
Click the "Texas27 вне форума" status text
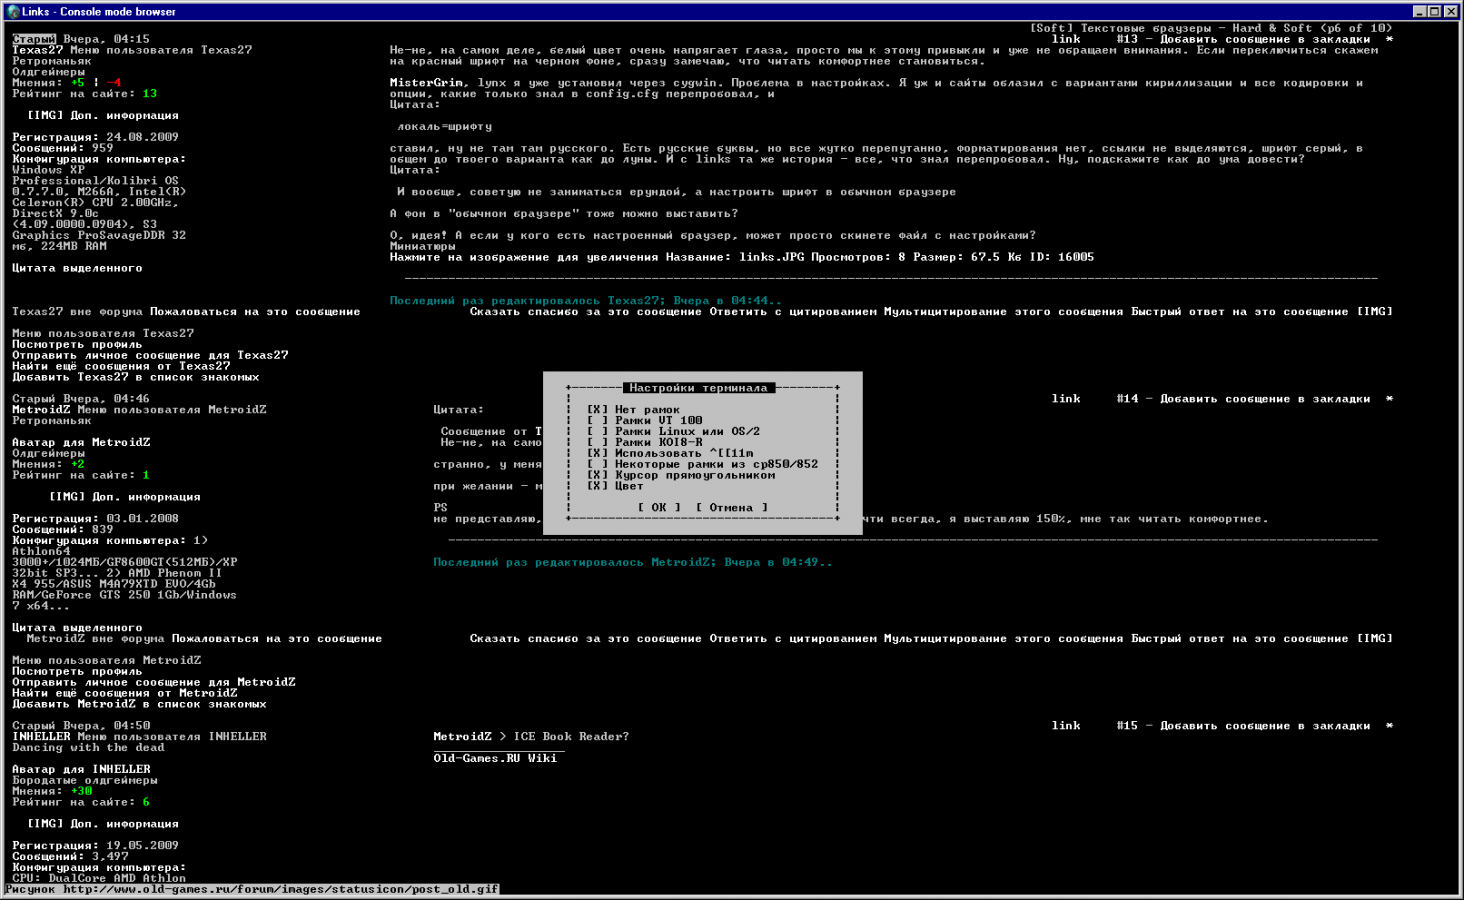(77, 312)
